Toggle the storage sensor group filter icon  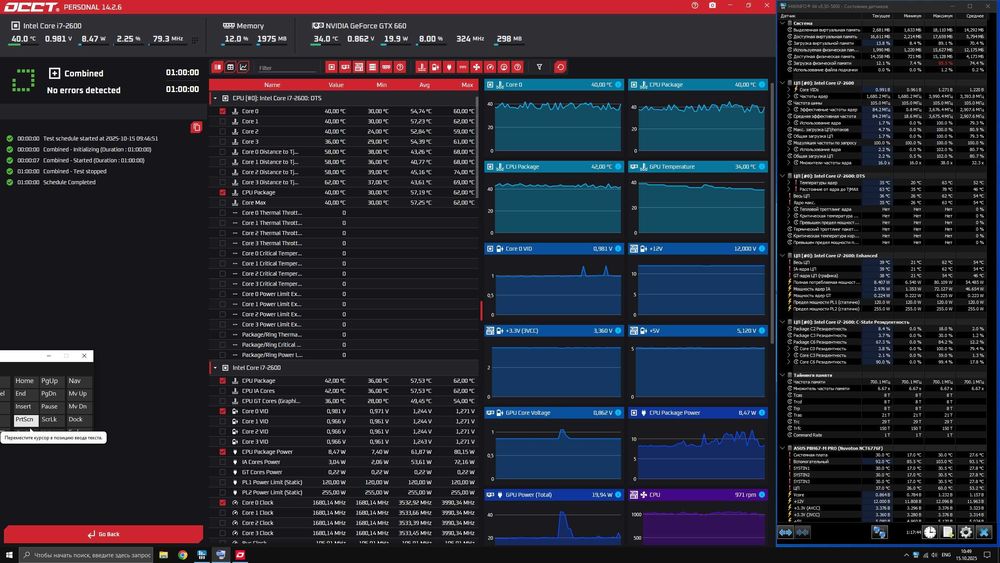[x=372, y=67]
